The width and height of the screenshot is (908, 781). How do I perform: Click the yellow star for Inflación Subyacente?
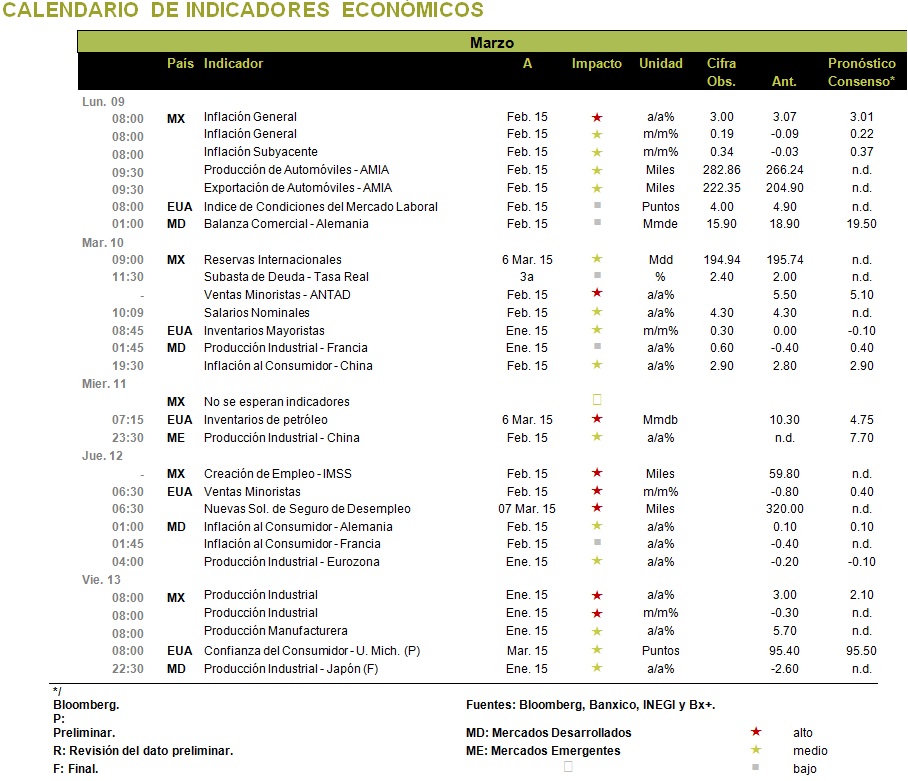click(x=597, y=152)
